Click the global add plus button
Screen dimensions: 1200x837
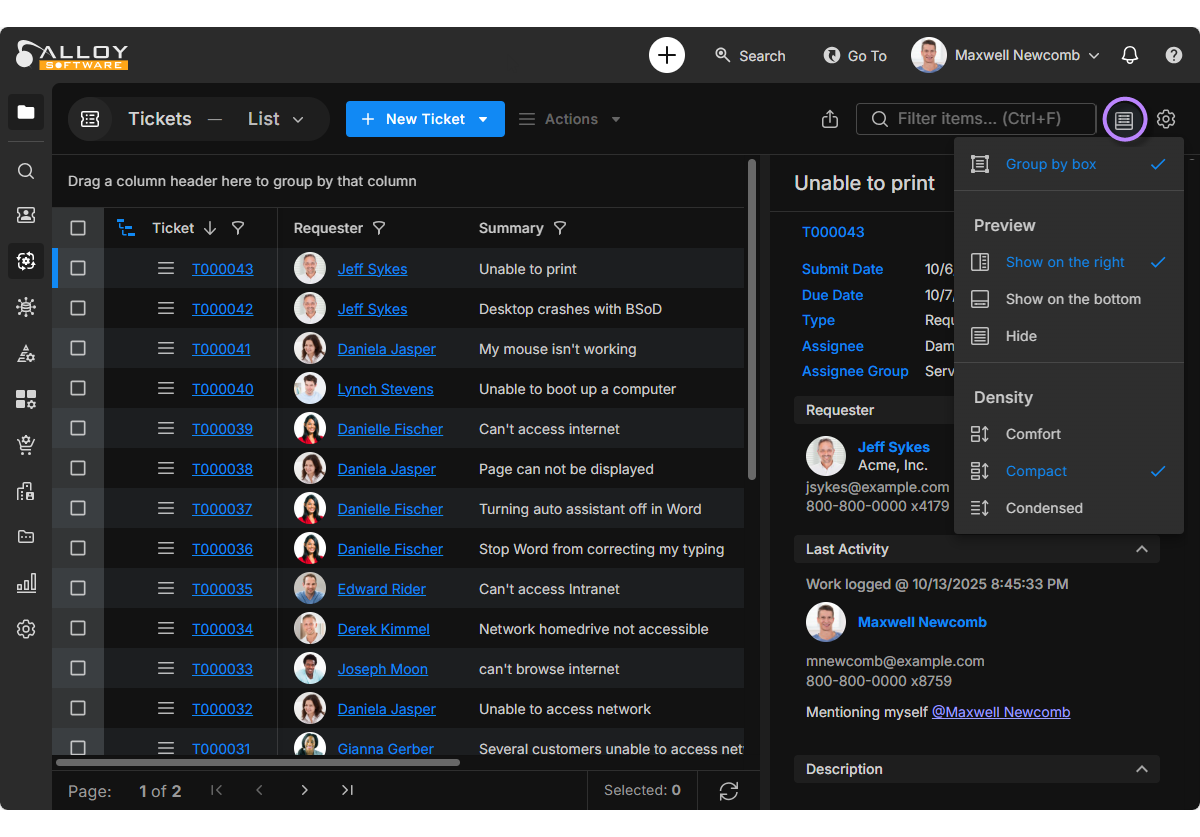(667, 55)
